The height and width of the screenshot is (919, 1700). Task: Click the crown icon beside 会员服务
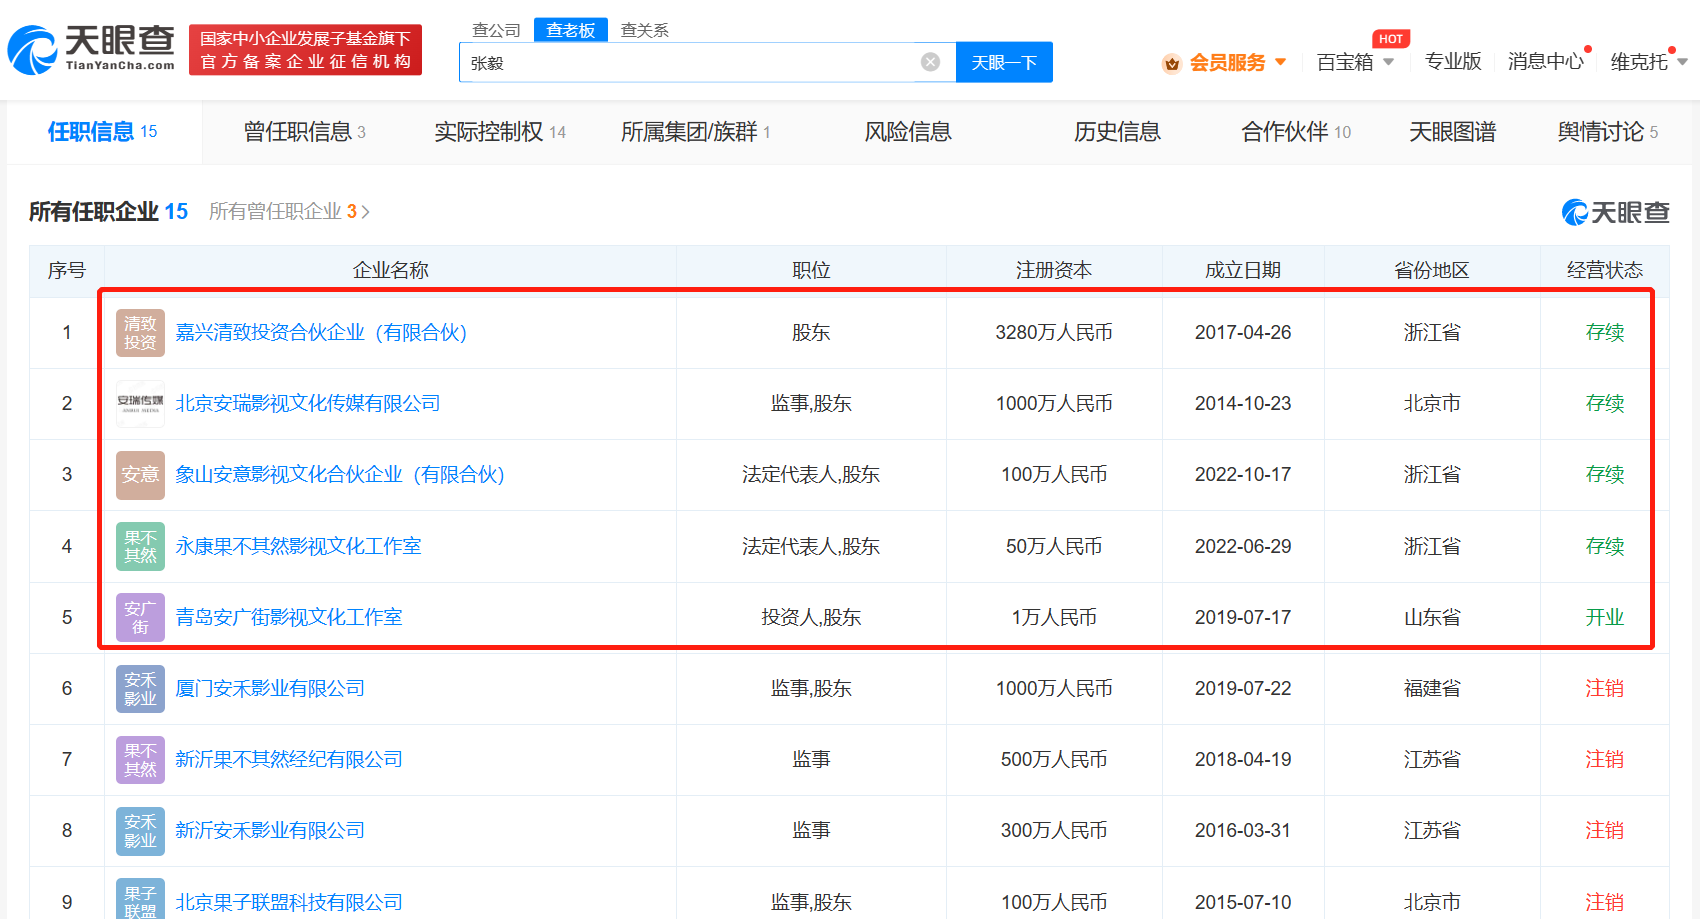click(x=1172, y=62)
